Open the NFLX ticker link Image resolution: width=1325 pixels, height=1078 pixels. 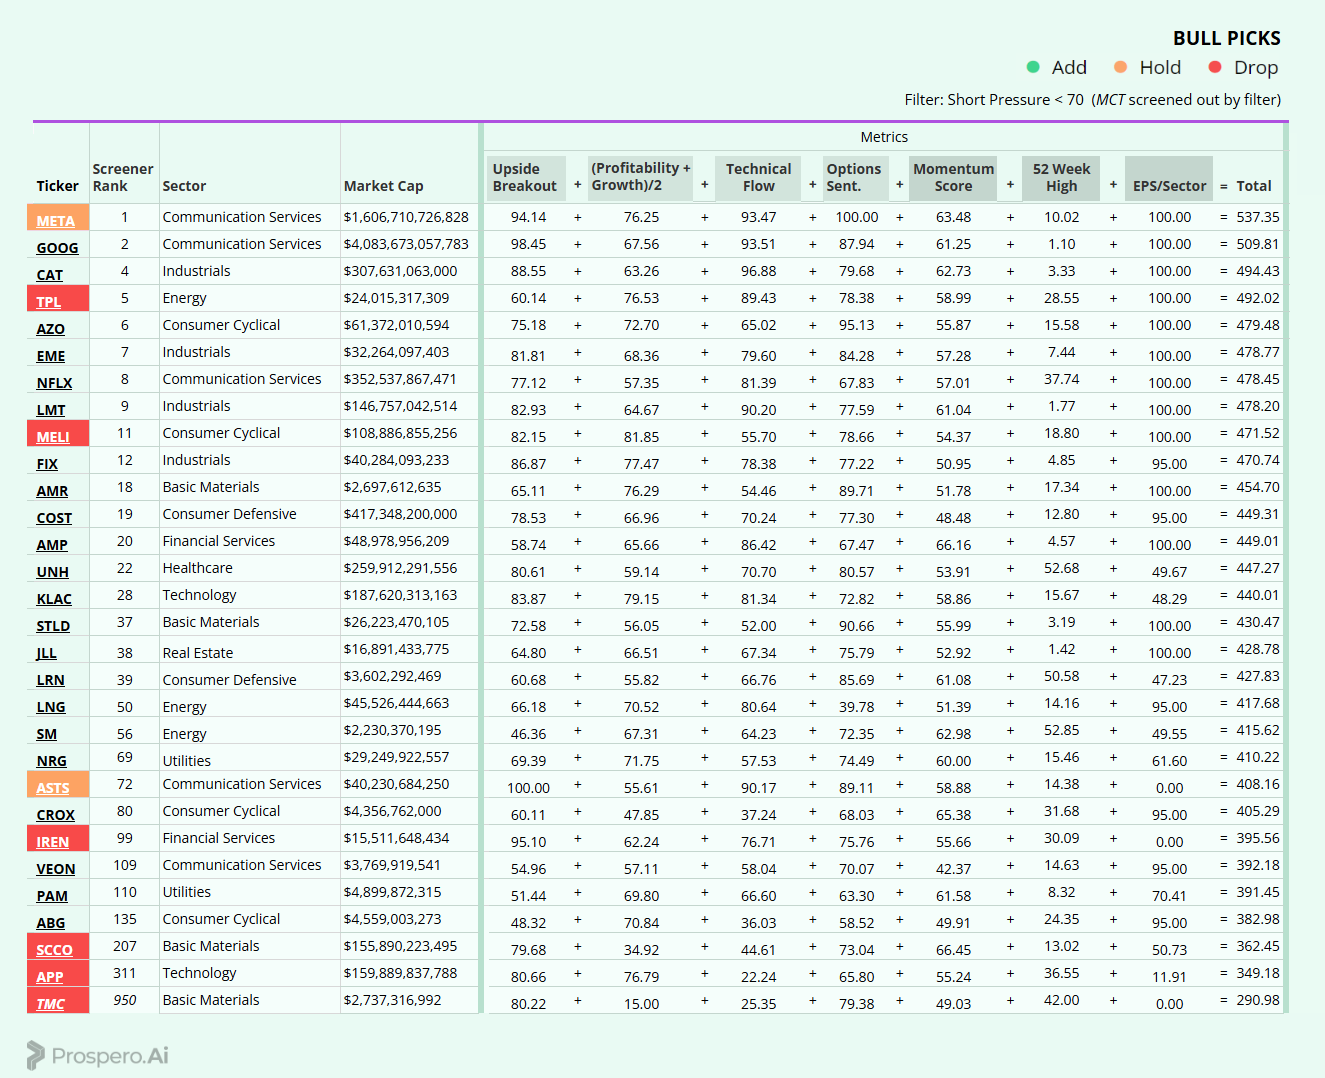(x=54, y=383)
